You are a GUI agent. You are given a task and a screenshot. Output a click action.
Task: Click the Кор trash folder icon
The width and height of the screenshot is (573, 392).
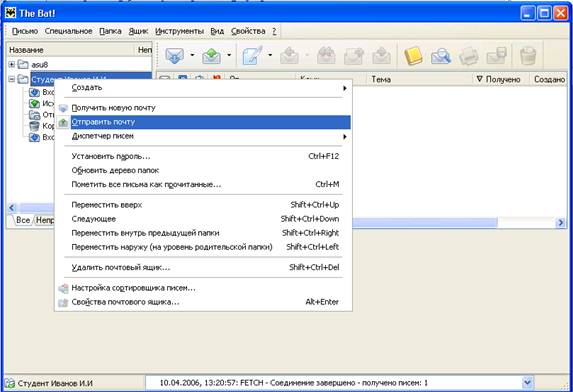coord(34,126)
